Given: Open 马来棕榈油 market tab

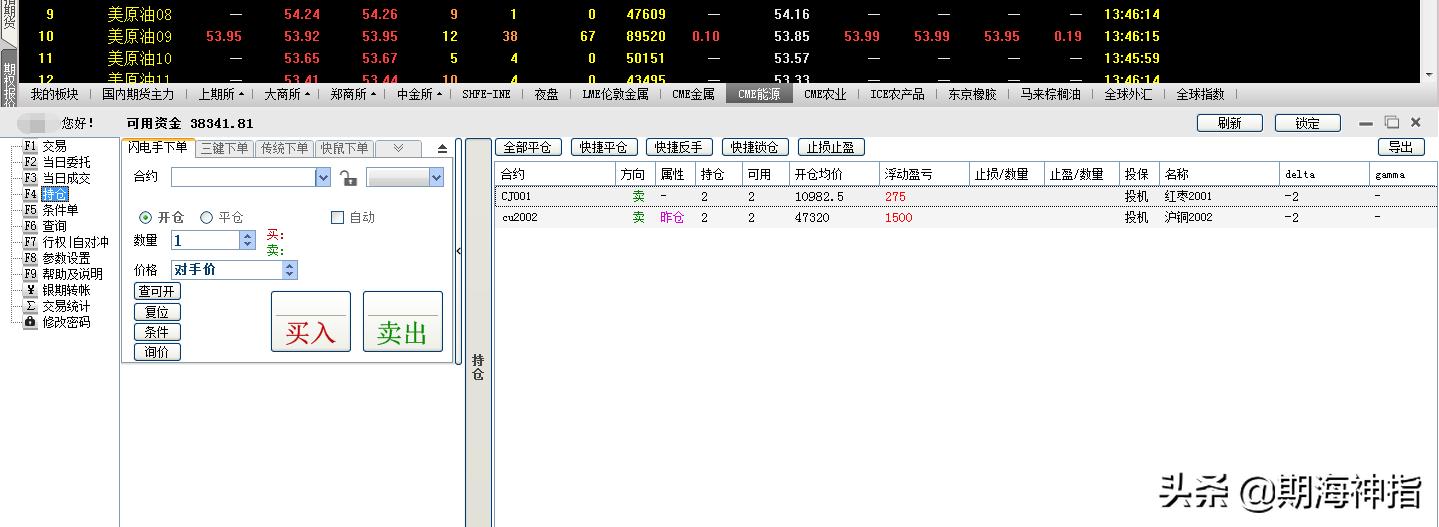Looking at the screenshot, I should [x=1050, y=94].
